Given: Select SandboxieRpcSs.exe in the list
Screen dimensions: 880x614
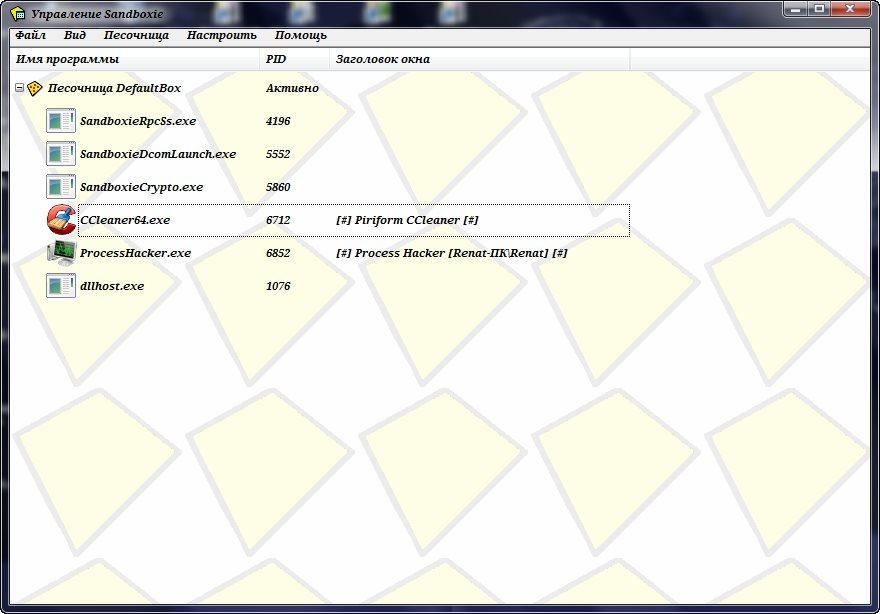Looking at the screenshot, I should [x=138, y=121].
